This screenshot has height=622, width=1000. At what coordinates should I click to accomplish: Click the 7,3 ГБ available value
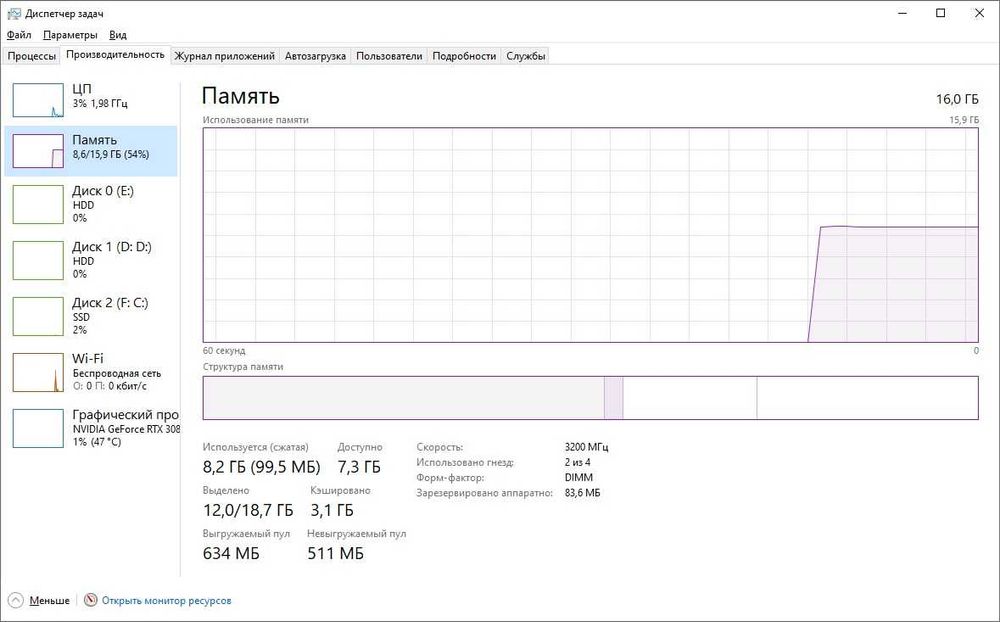point(359,467)
